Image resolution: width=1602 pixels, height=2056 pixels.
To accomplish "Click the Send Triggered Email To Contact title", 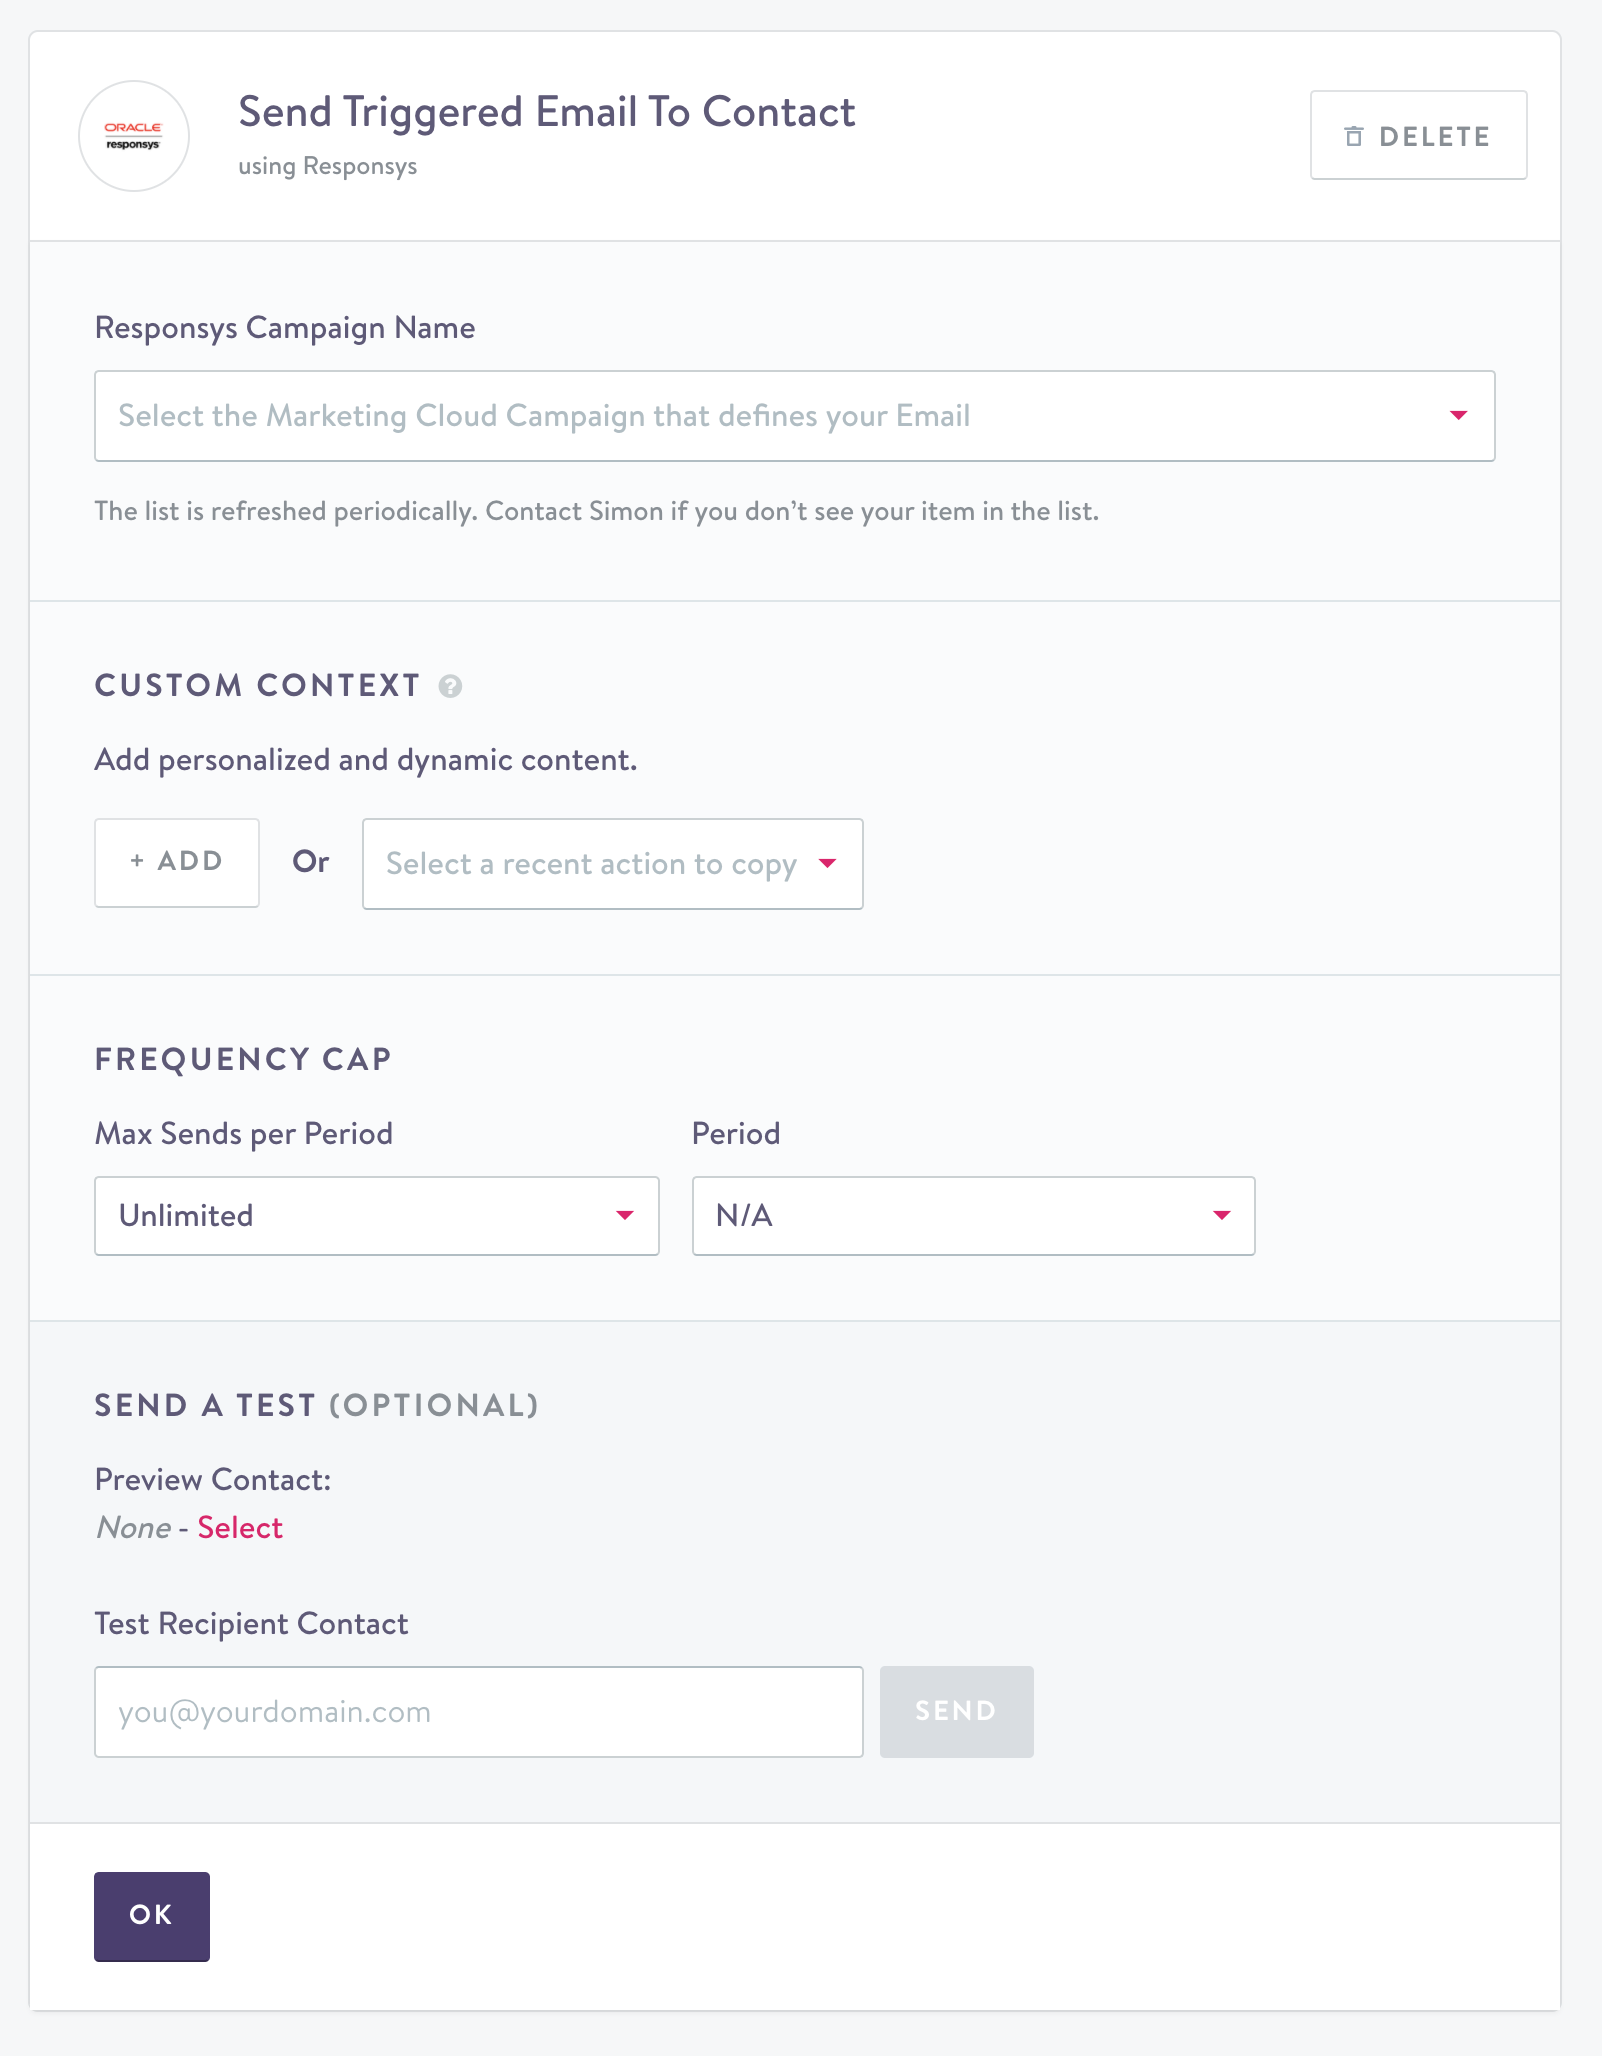I will click(x=546, y=112).
